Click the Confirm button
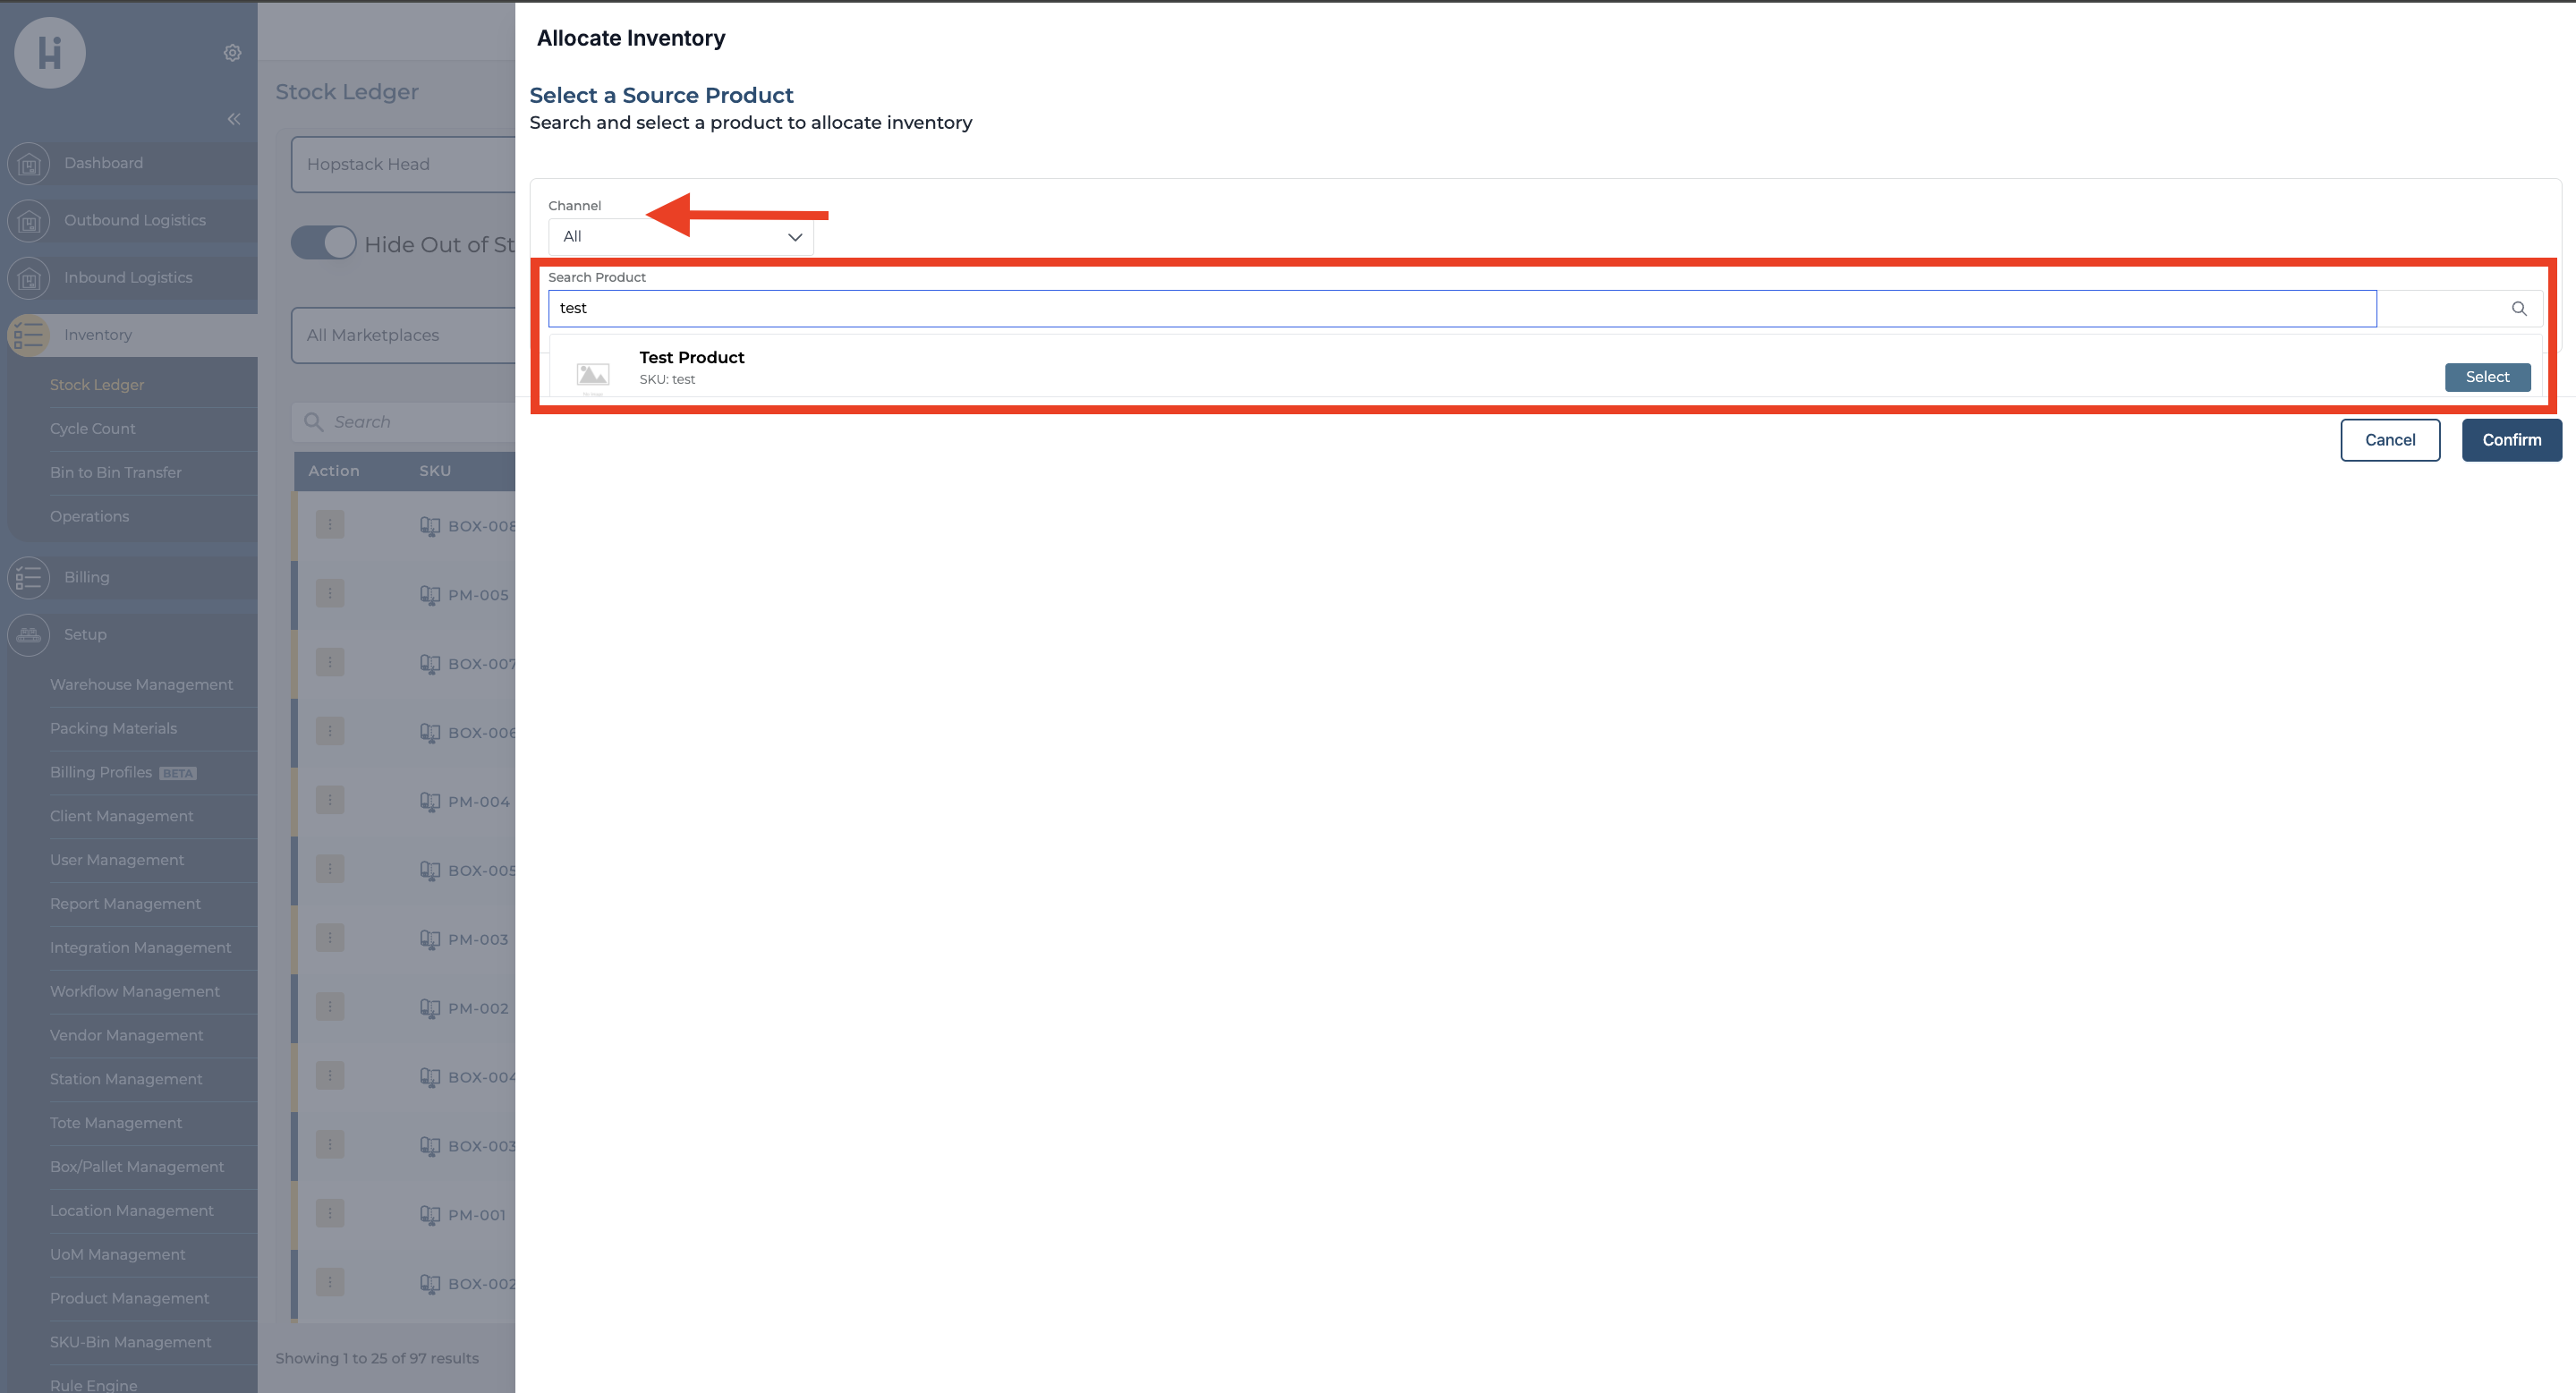Viewport: 2576px width, 1393px height. 2510,440
